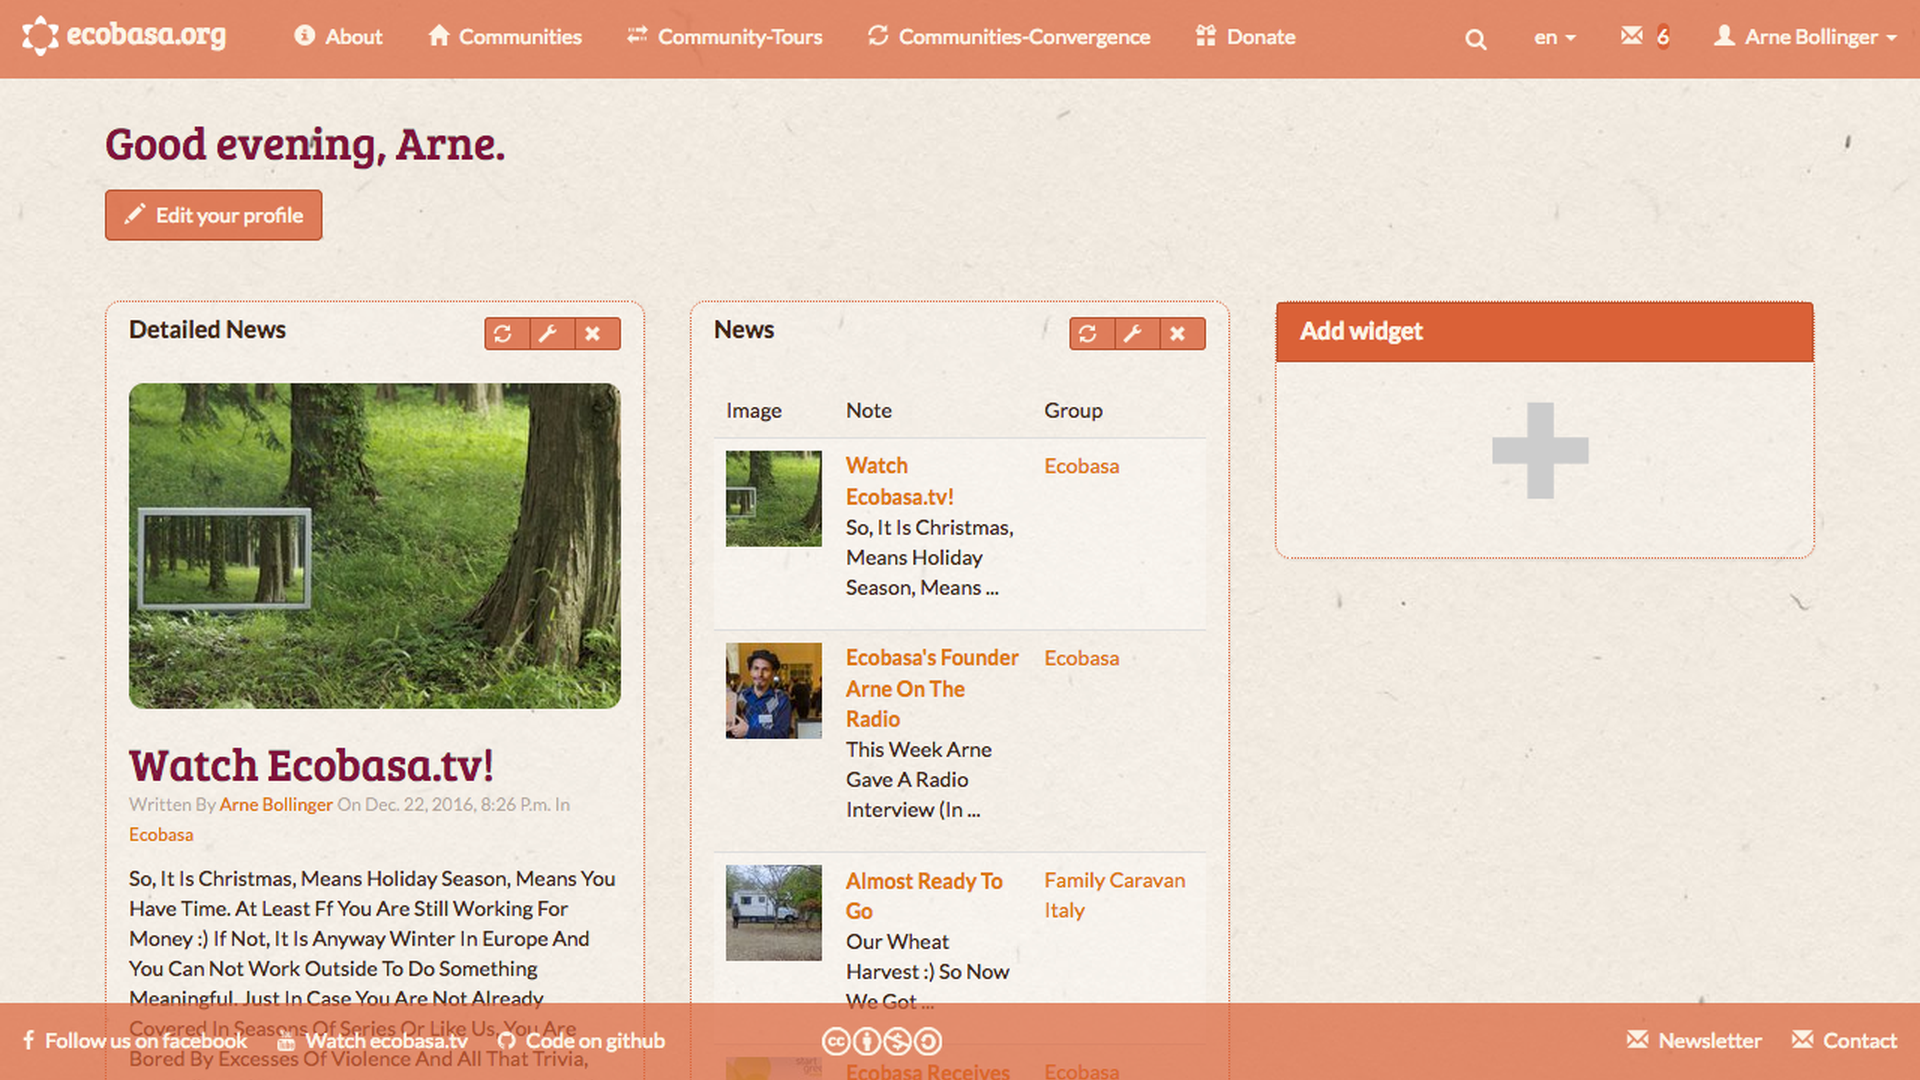Open Family Caravan Italy group link
The image size is (1920, 1080).
[1115, 896]
